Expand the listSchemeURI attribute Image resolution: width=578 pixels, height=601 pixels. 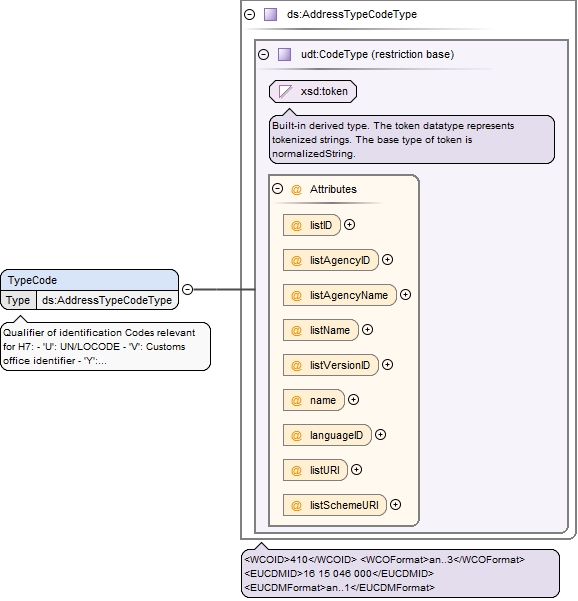395,505
